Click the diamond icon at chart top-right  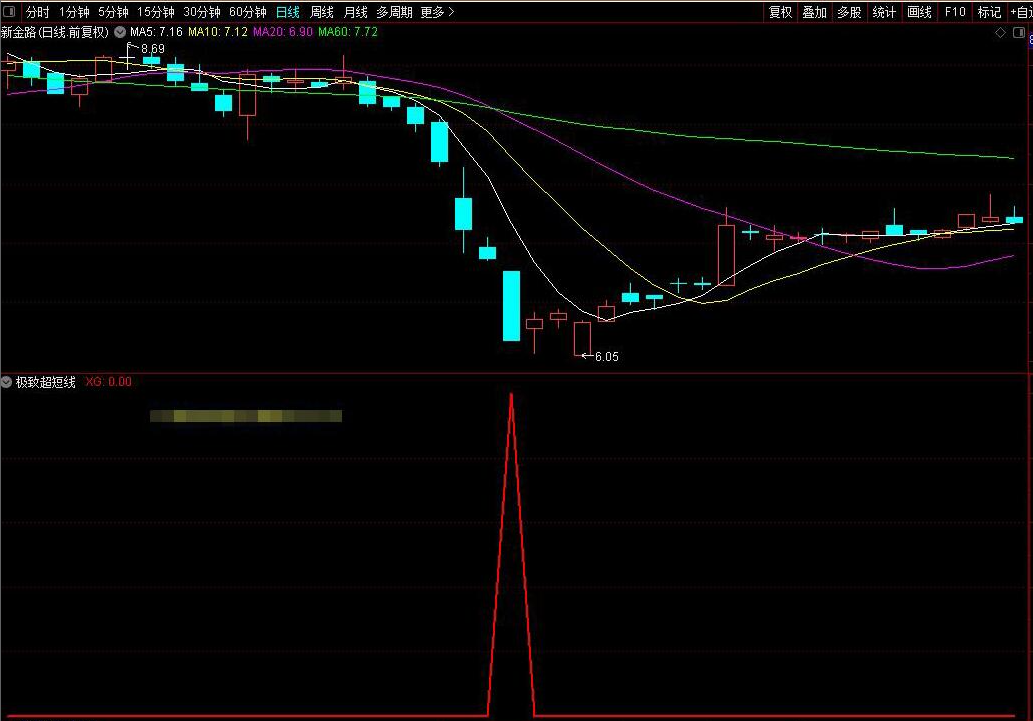1000,33
